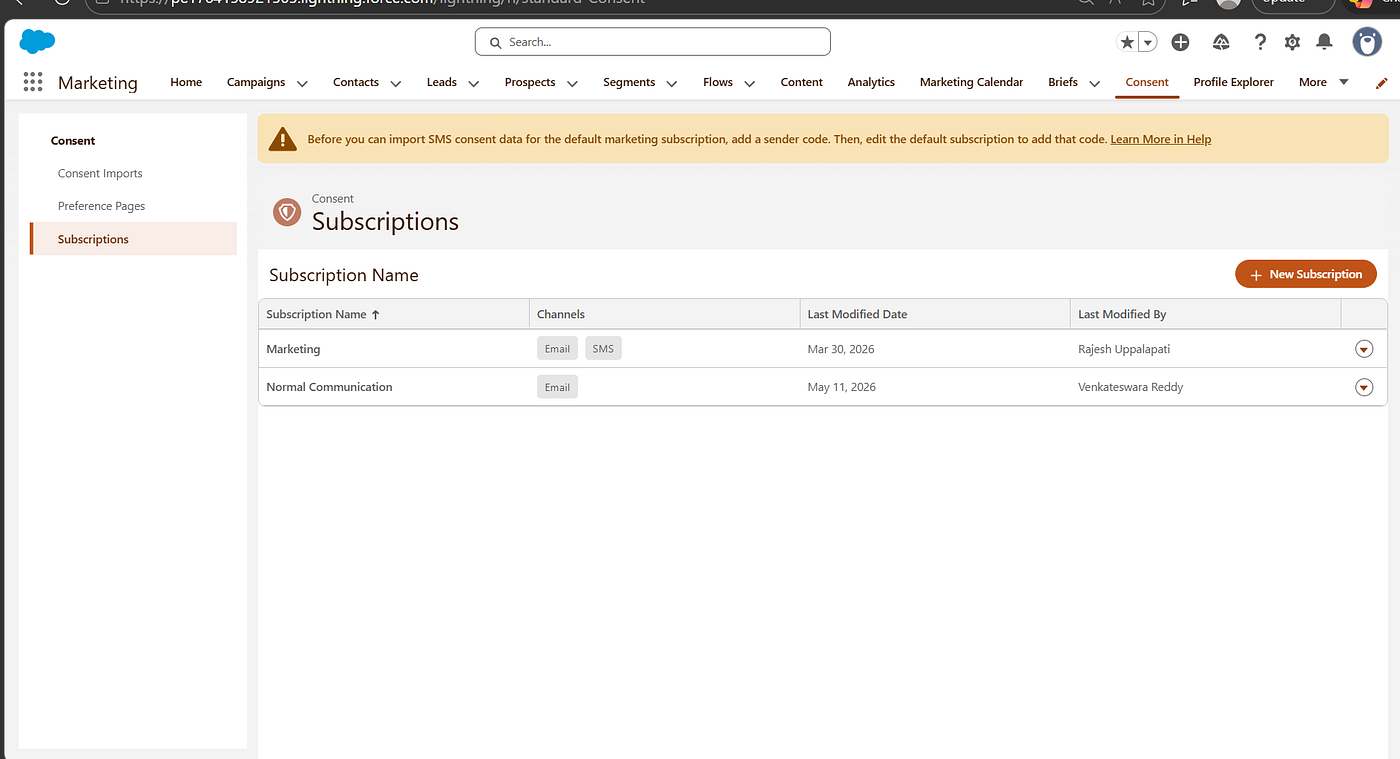
Task: Expand the Briefs tab chevron
Action: click(1094, 83)
